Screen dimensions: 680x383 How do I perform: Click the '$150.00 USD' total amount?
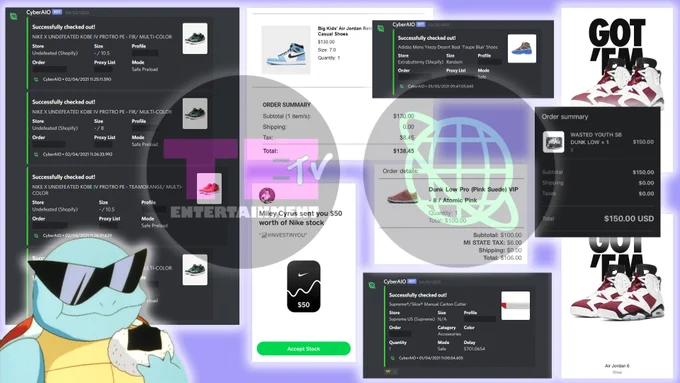point(629,219)
